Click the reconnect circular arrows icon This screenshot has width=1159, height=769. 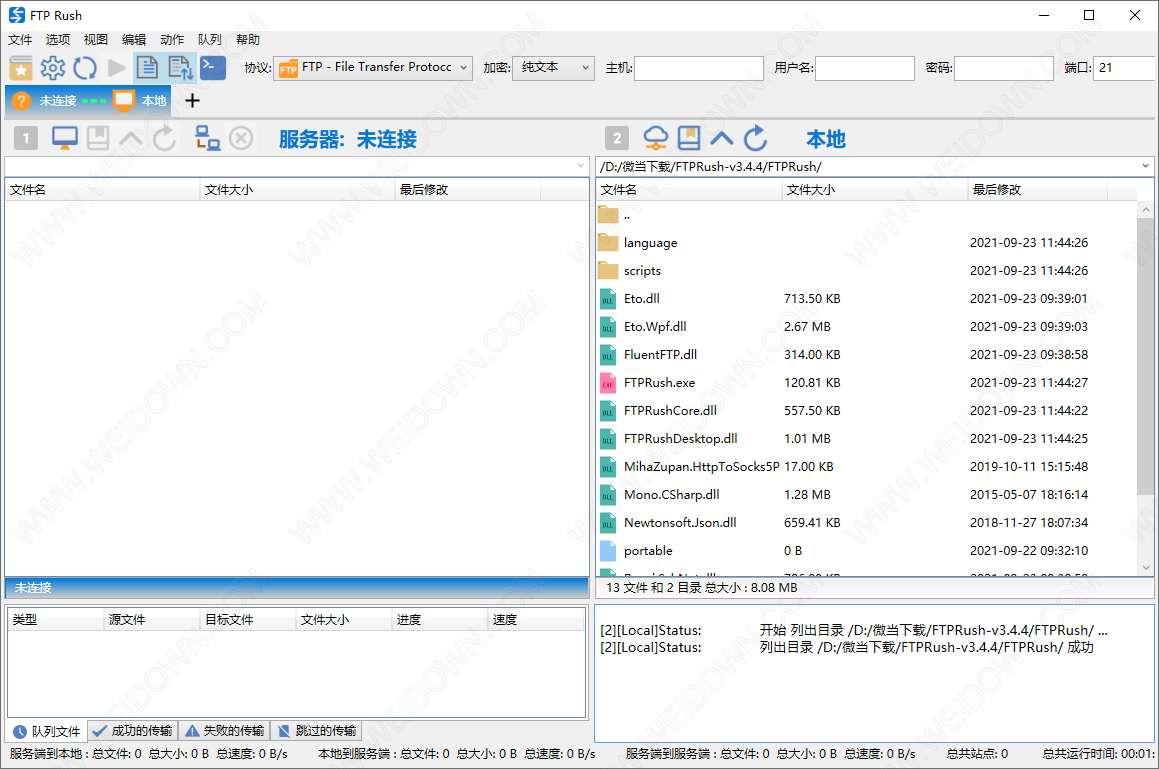click(x=84, y=68)
